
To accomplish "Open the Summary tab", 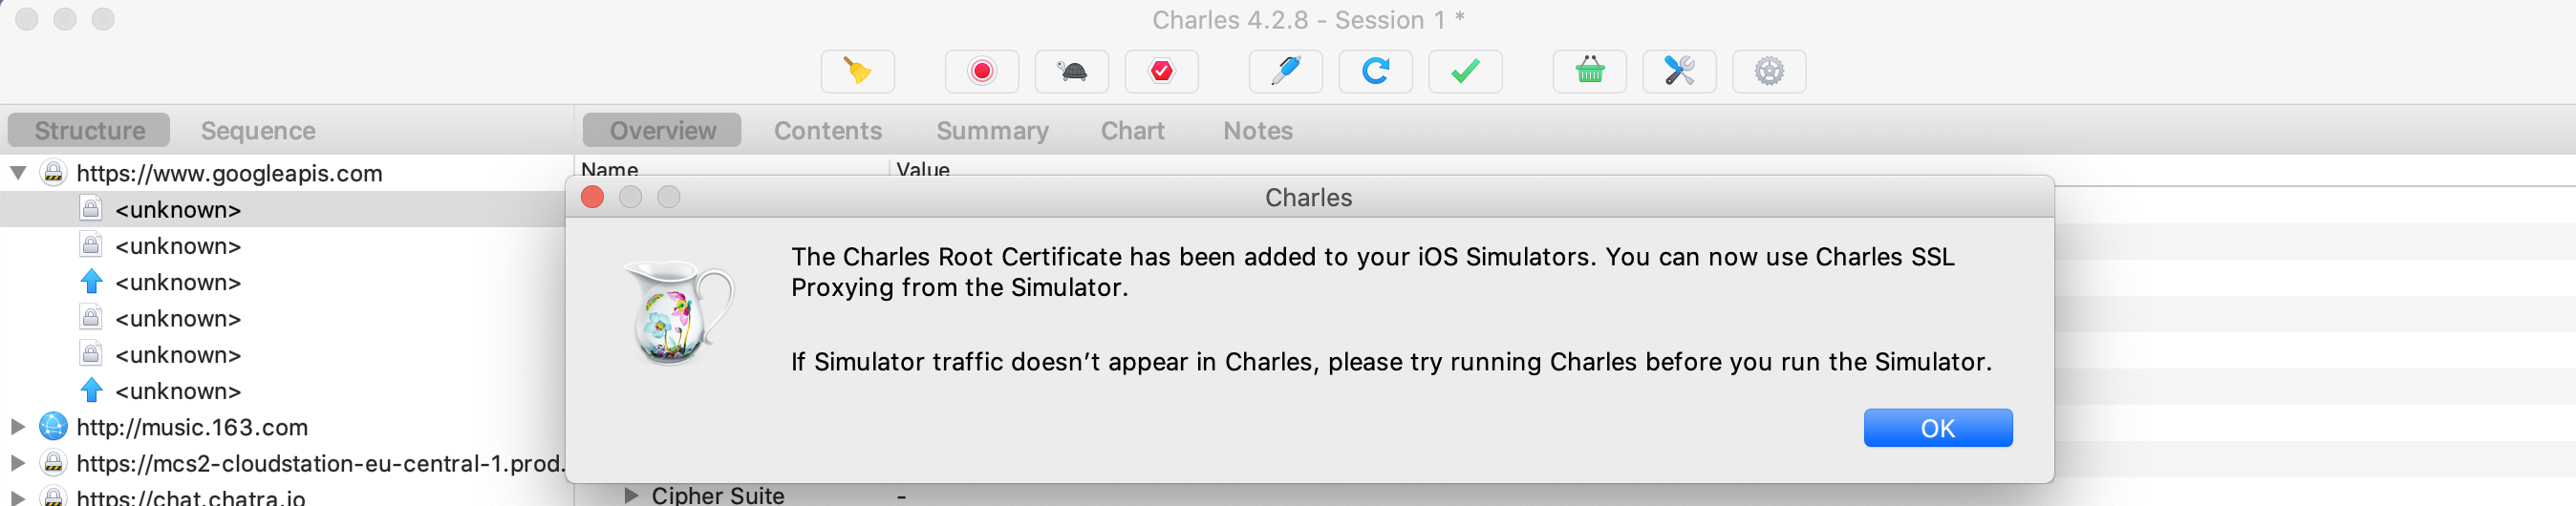I will pos(992,131).
